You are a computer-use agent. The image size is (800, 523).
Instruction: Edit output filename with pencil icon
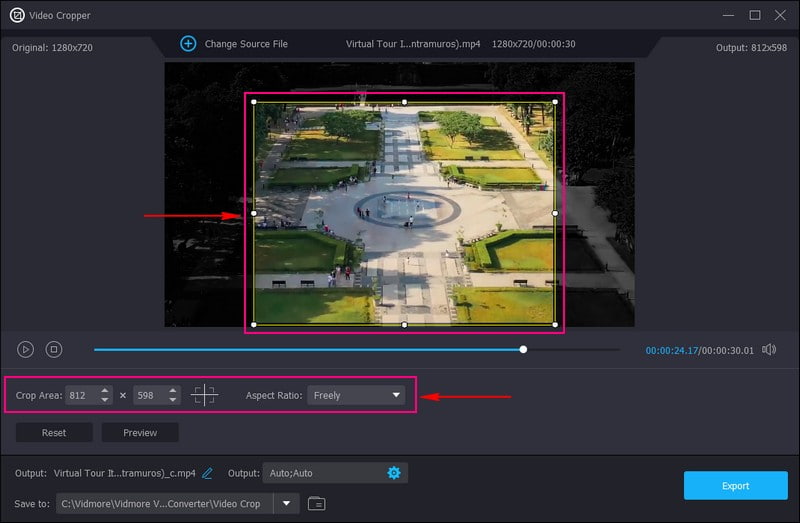click(x=208, y=473)
